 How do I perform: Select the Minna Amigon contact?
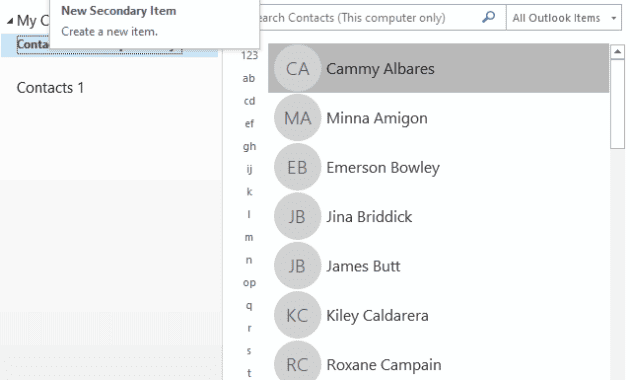(x=438, y=118)
